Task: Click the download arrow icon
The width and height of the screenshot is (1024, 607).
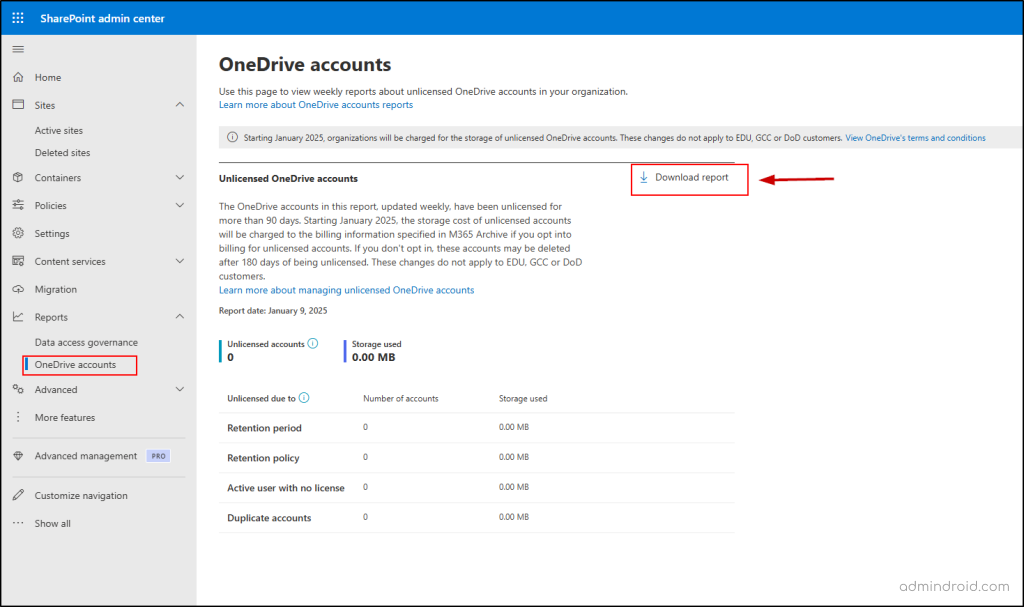Action: [644, 177]
